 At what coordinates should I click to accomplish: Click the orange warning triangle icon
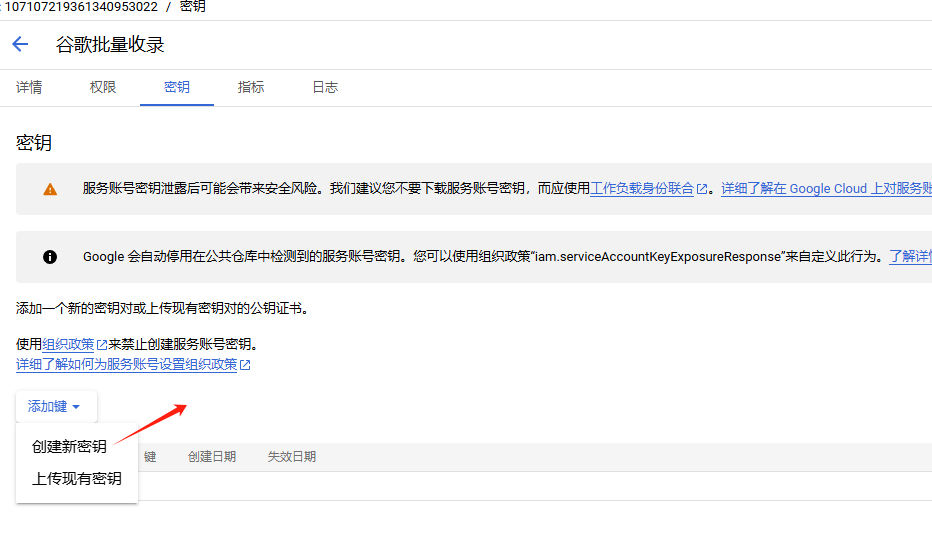(50, 189)
